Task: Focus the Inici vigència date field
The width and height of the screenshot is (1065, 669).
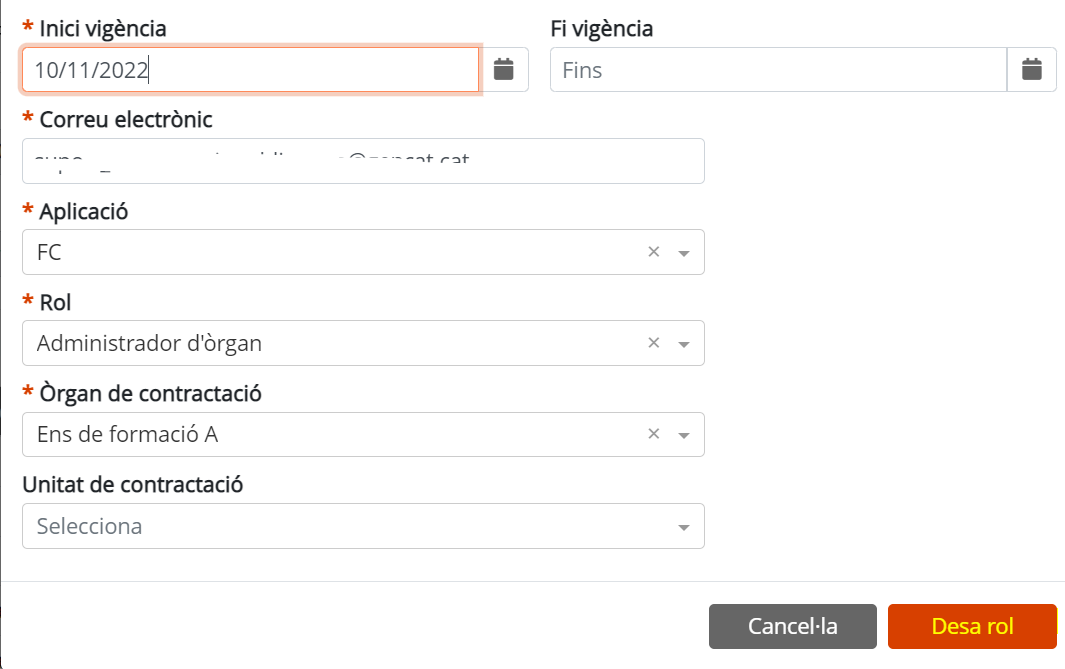Action: [251, 69]
